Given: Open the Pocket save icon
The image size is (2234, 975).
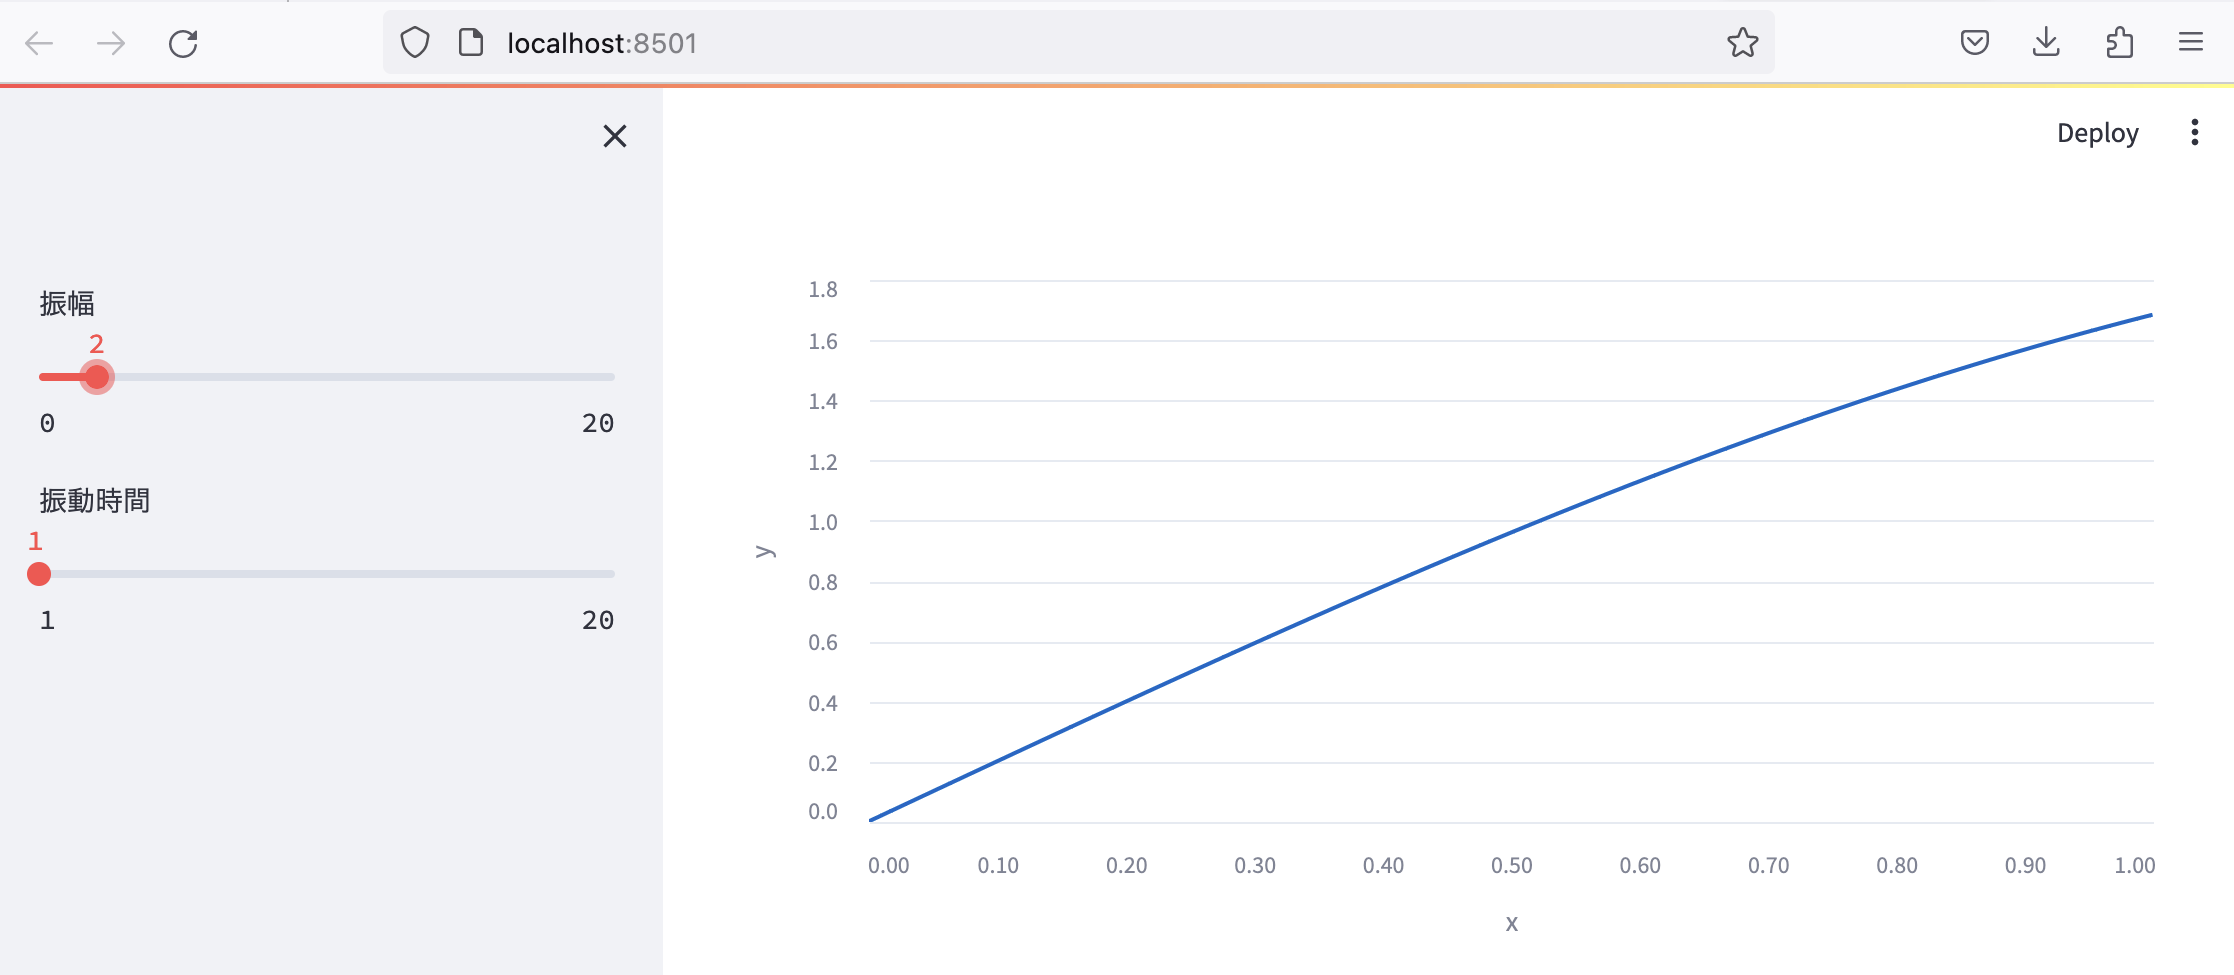Looking at the screenshot, I should (x=1974, y=42).
